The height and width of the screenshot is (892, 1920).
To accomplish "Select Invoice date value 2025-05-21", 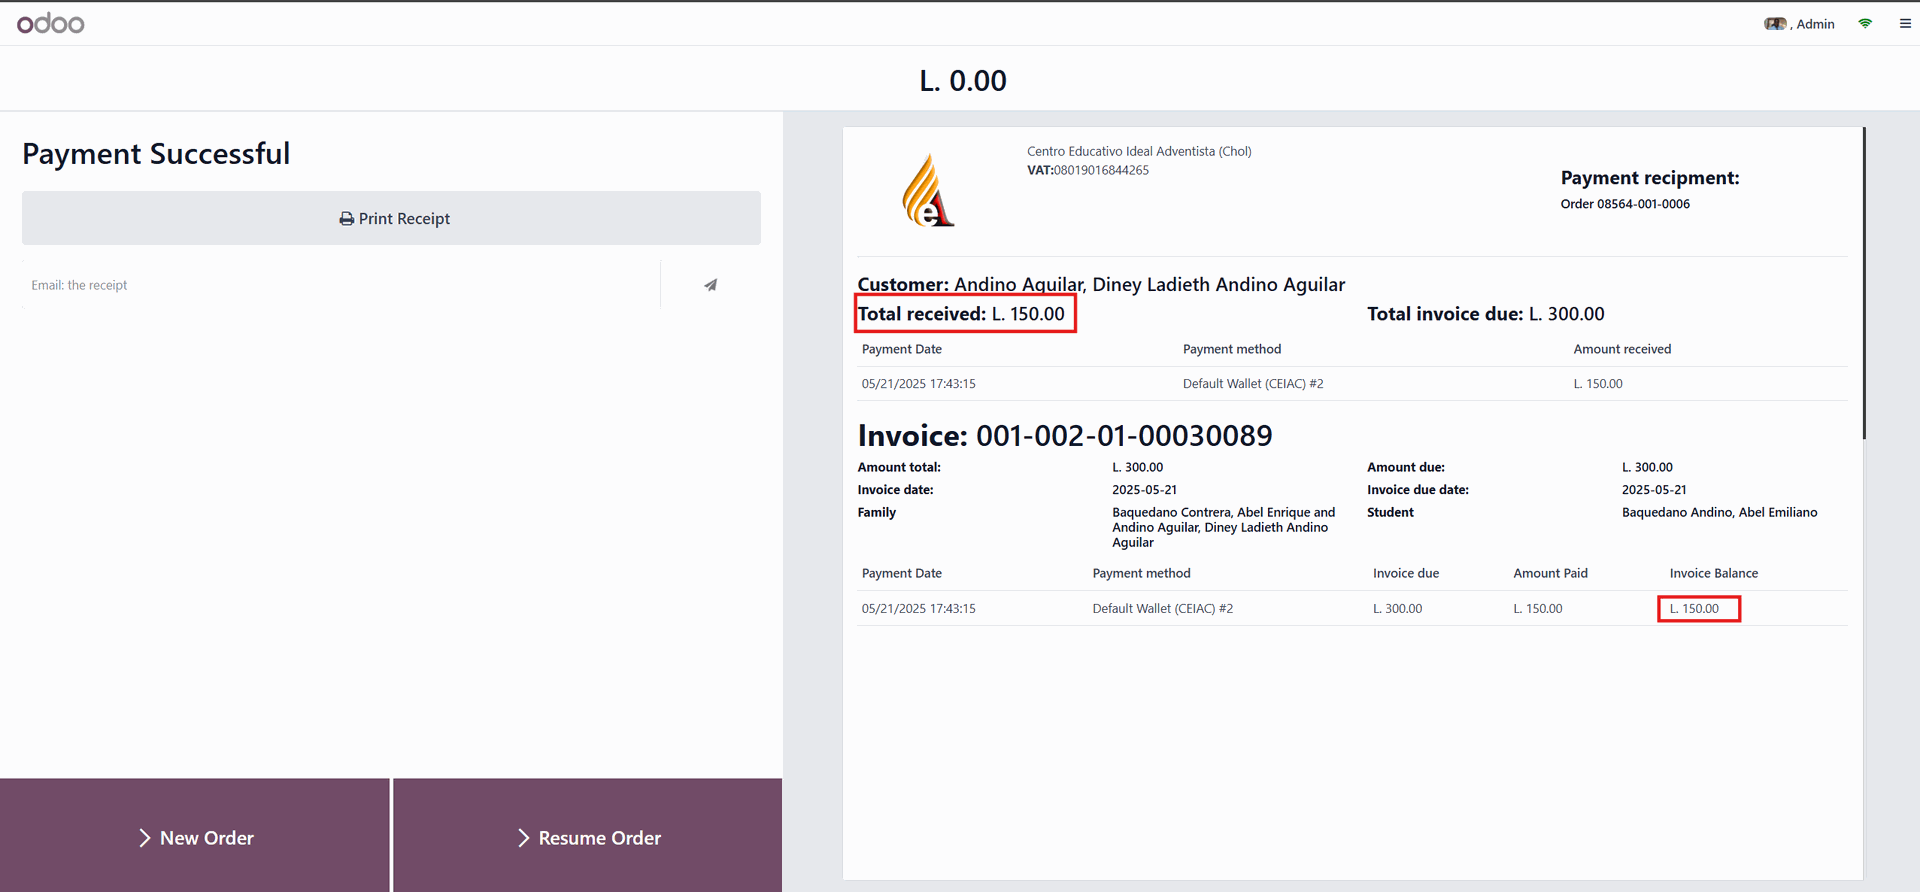I will 1144,490.
